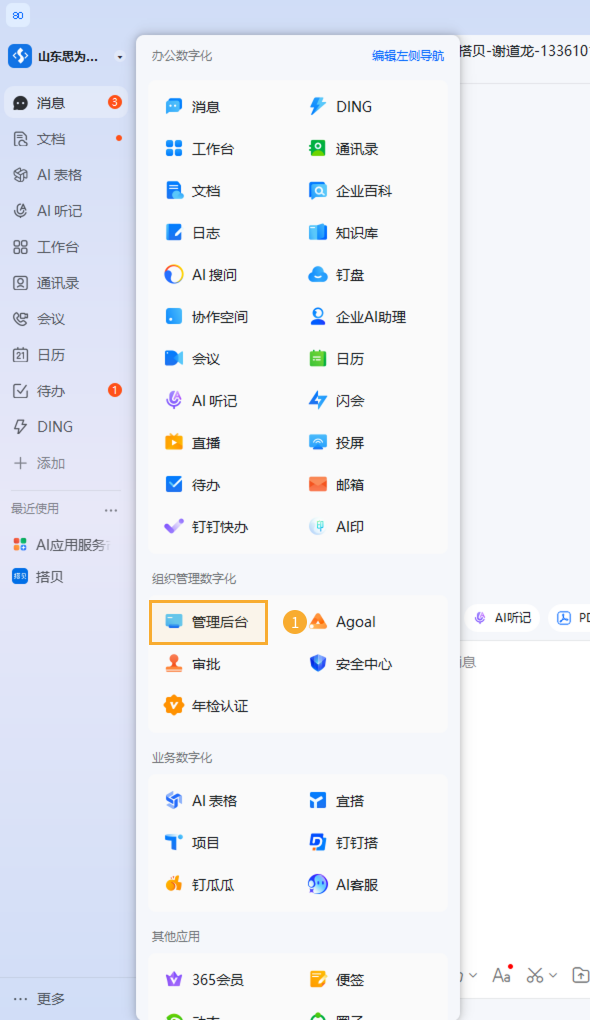This screenshot has width=590, height=1020.
Task: Open 企业百科 app
Action: click(350, 191)
